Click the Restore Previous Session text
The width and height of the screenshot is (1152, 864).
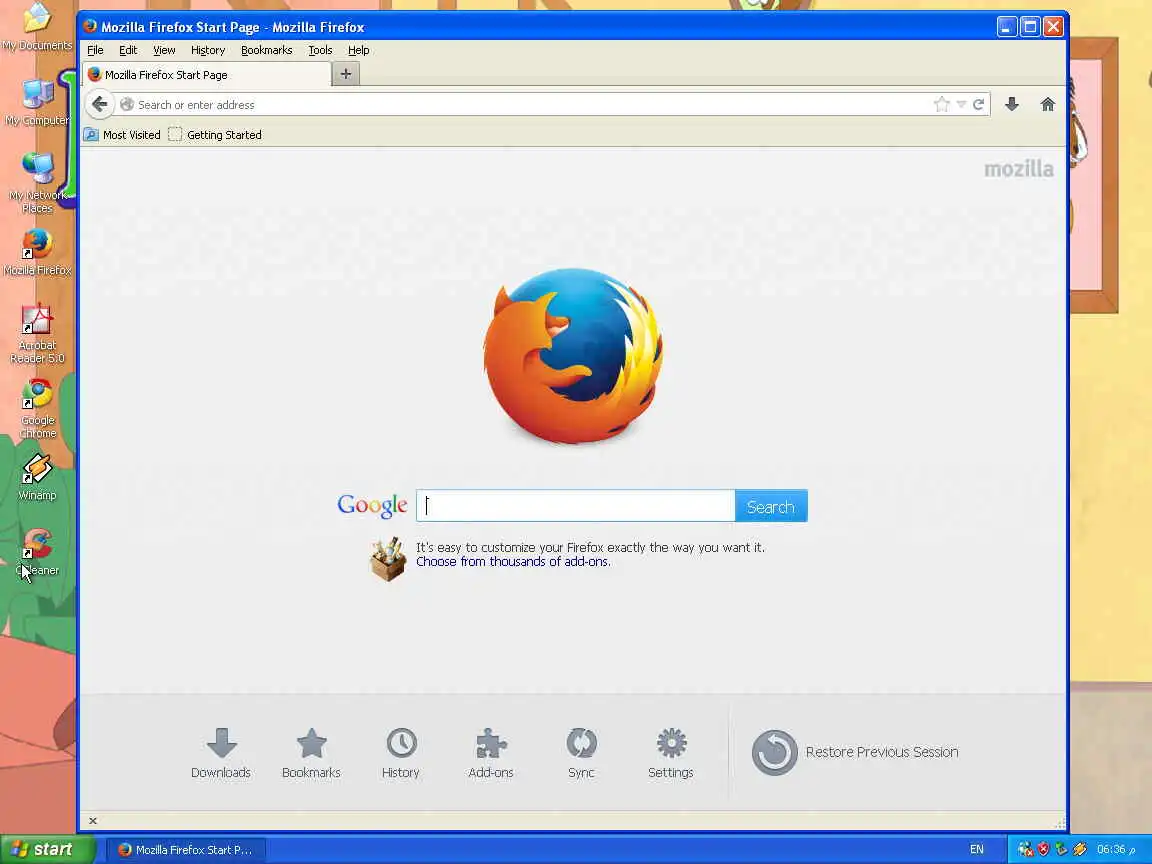pyautogui.click(x=882, y=752)
